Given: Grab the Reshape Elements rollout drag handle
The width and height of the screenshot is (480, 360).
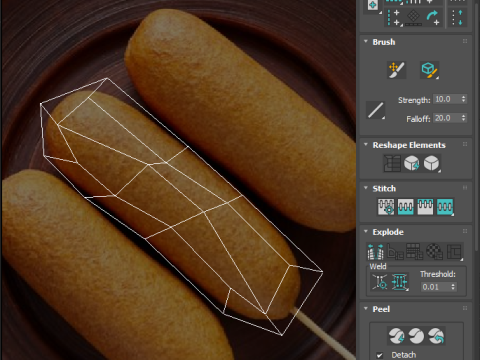Looking at the screenshot, I should [465, 144].
